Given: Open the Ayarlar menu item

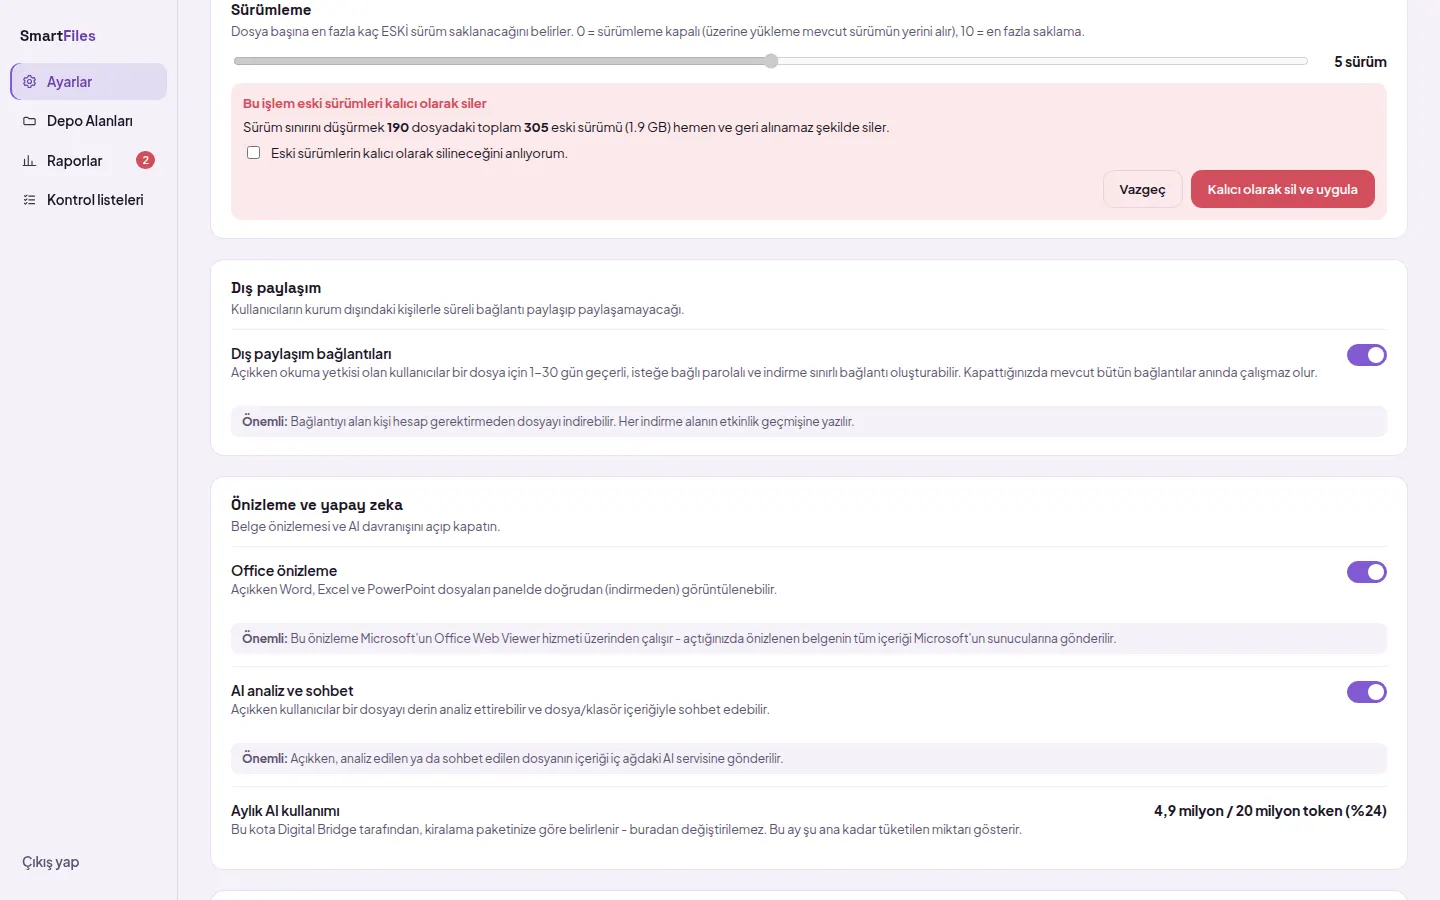Looking at the screenshot, I should point(89,82).
